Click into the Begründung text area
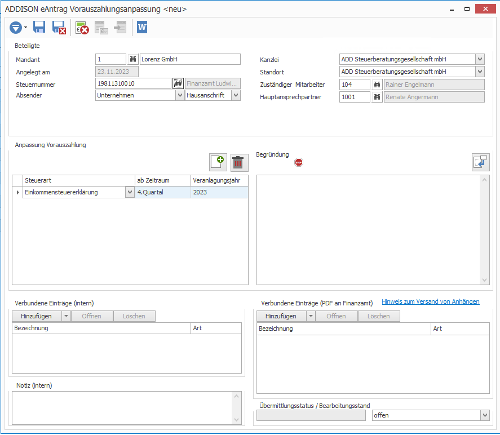The height and width of the screenshot is (435, 500). click(x=368, y=230)
